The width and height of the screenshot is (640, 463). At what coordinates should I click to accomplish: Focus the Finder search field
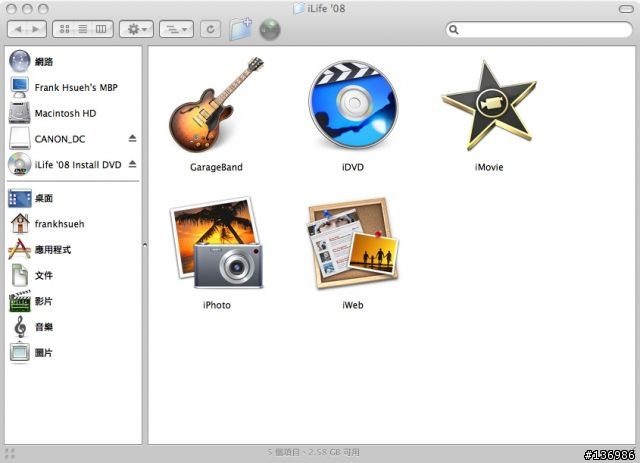coord(539,29)
